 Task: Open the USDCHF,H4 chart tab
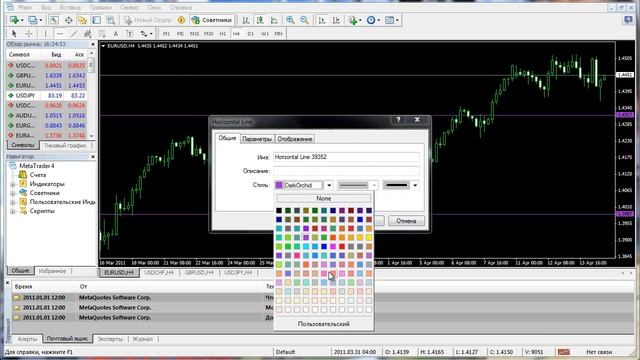pyautogui.click(x=159, y=272)
